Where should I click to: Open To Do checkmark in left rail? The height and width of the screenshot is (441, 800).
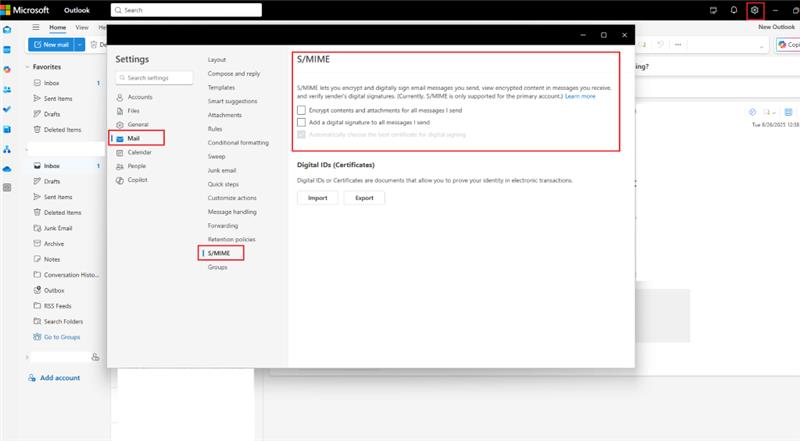click(7, 109)
